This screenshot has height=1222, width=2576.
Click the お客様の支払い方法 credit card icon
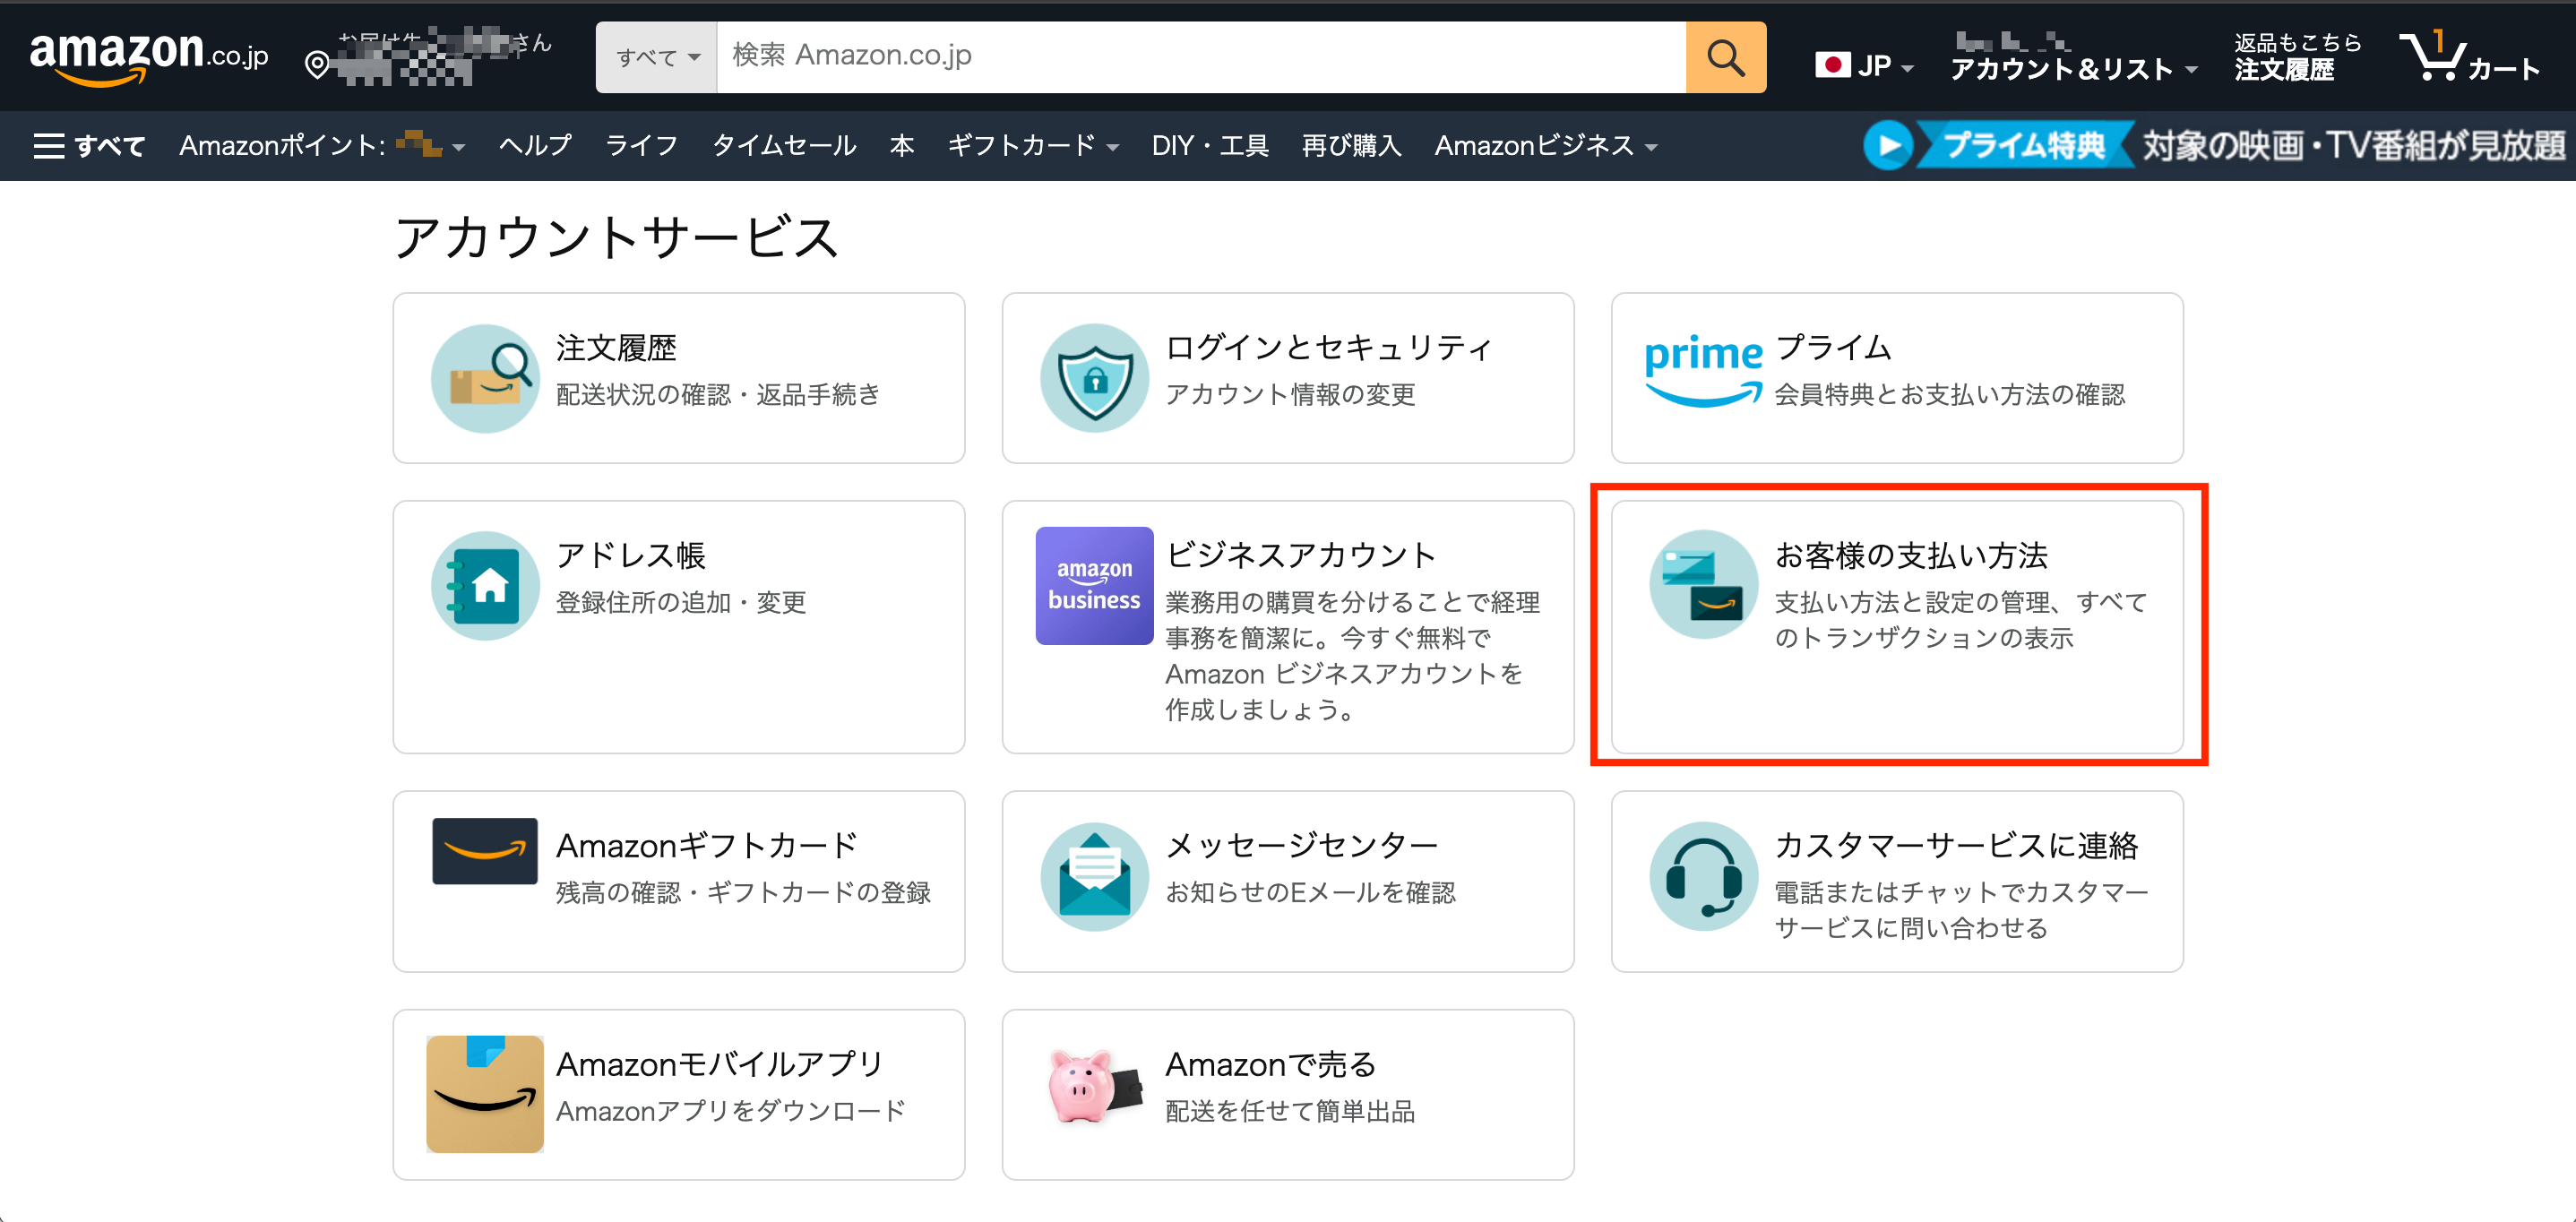(x=1703, y=585)
